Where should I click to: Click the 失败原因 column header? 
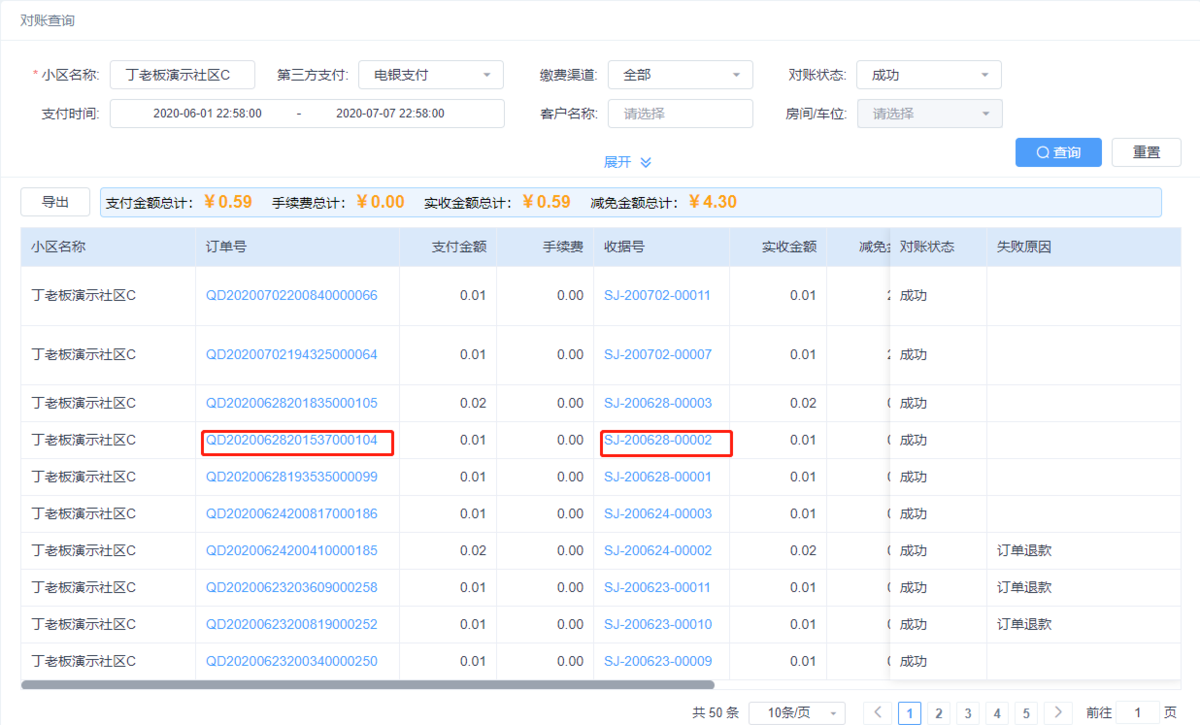click(x=1083, y=247)
